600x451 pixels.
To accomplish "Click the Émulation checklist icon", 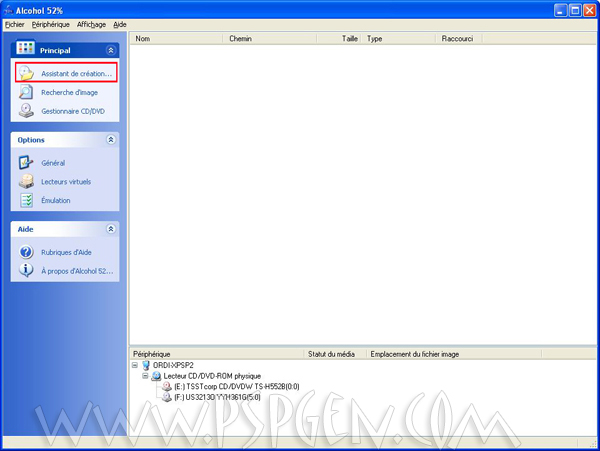I will click(26, 200).
